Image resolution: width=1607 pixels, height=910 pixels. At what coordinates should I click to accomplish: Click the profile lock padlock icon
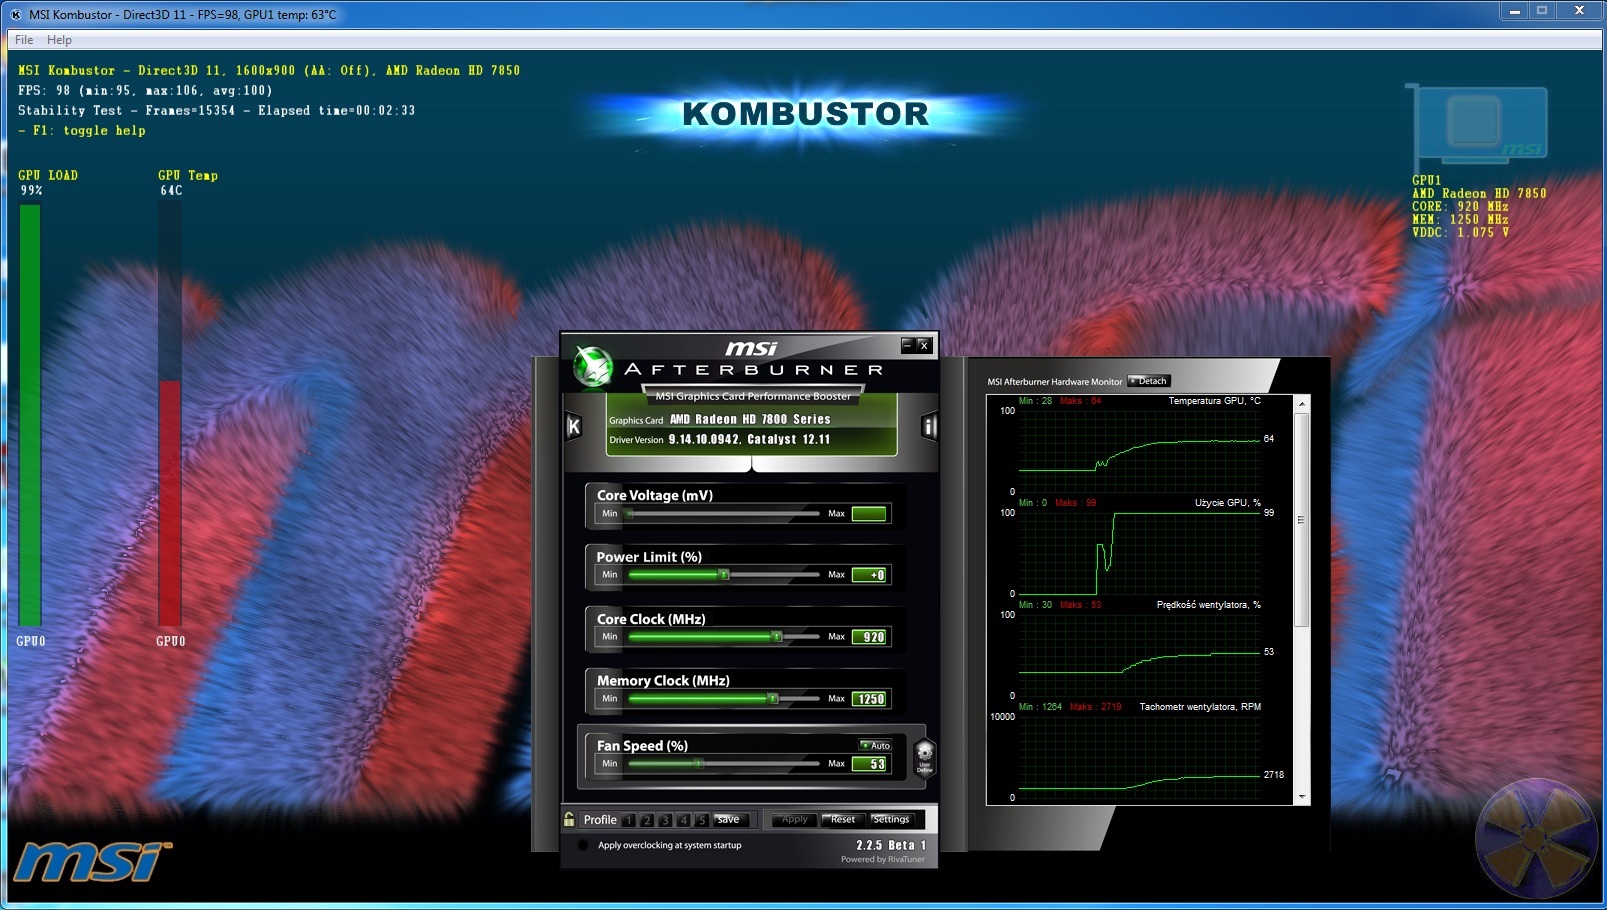click(569, 819)
